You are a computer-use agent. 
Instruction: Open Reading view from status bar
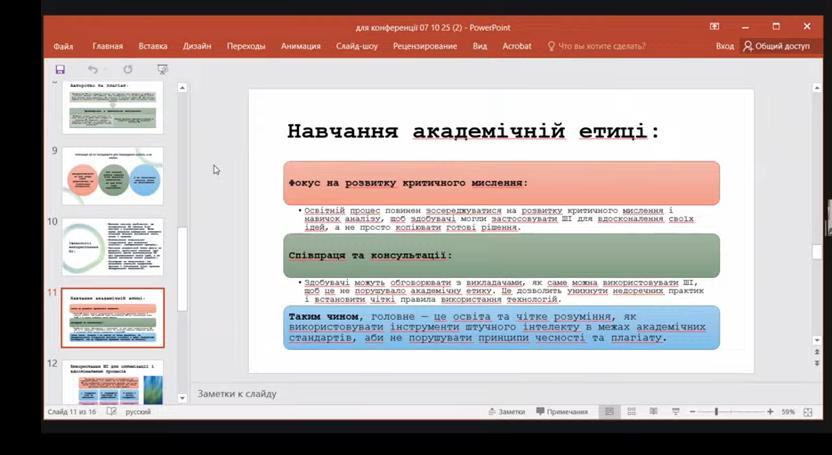click(652, 412)
